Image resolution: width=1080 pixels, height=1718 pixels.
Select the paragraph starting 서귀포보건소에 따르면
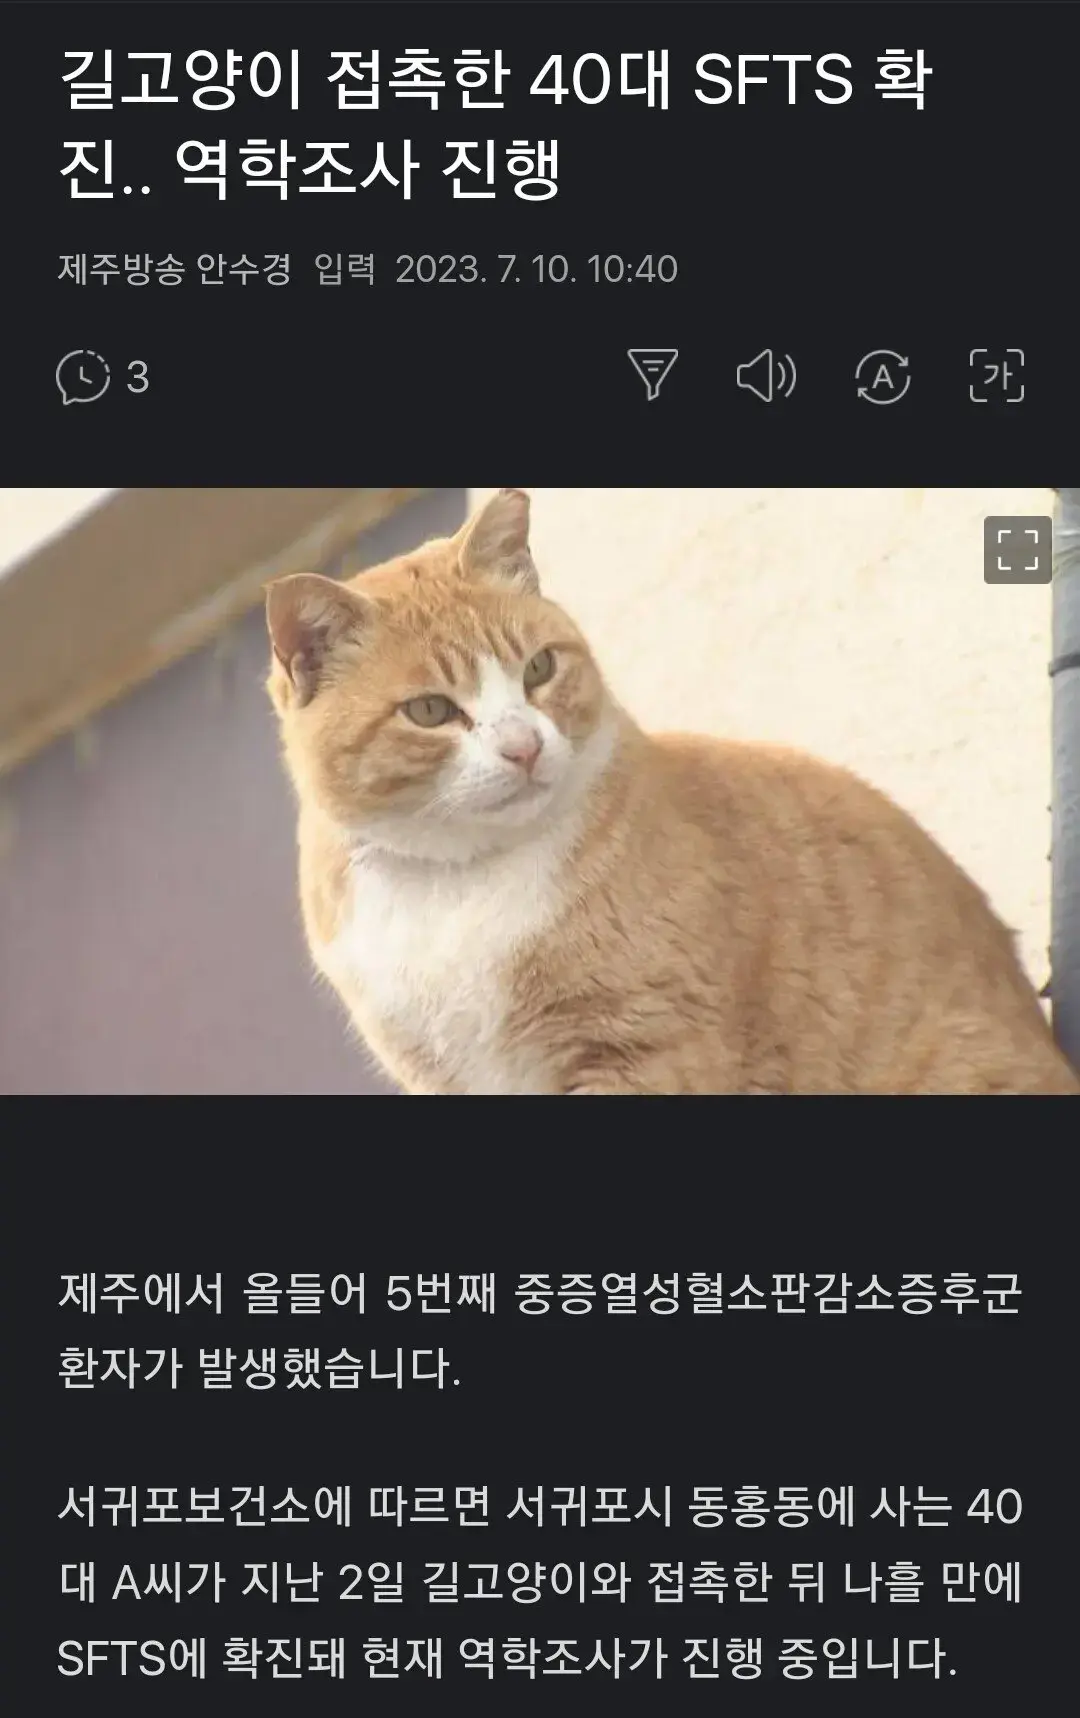tap(540, 1582)
